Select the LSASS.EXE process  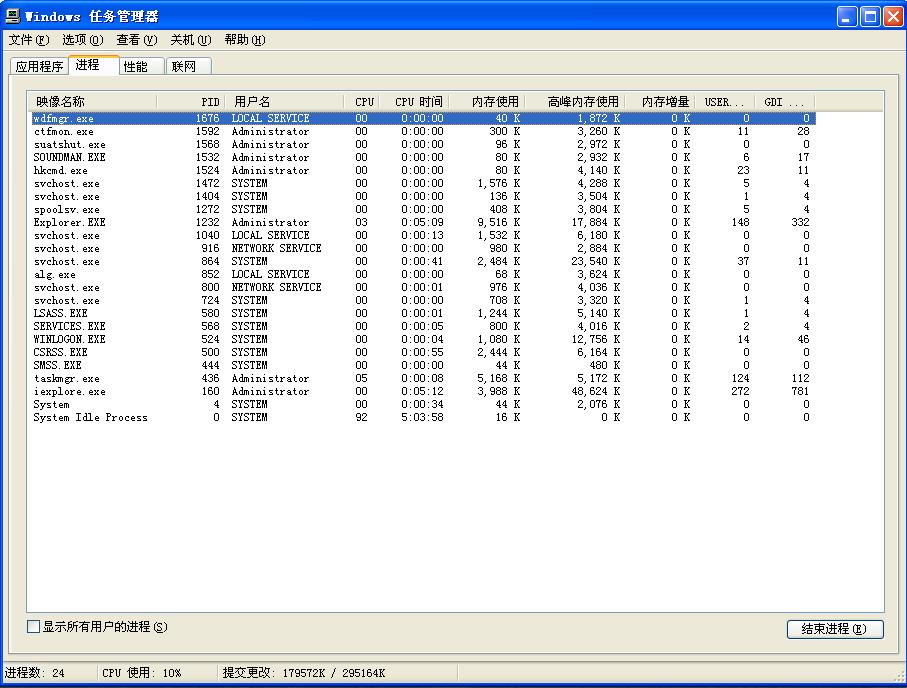click(423, 313)
